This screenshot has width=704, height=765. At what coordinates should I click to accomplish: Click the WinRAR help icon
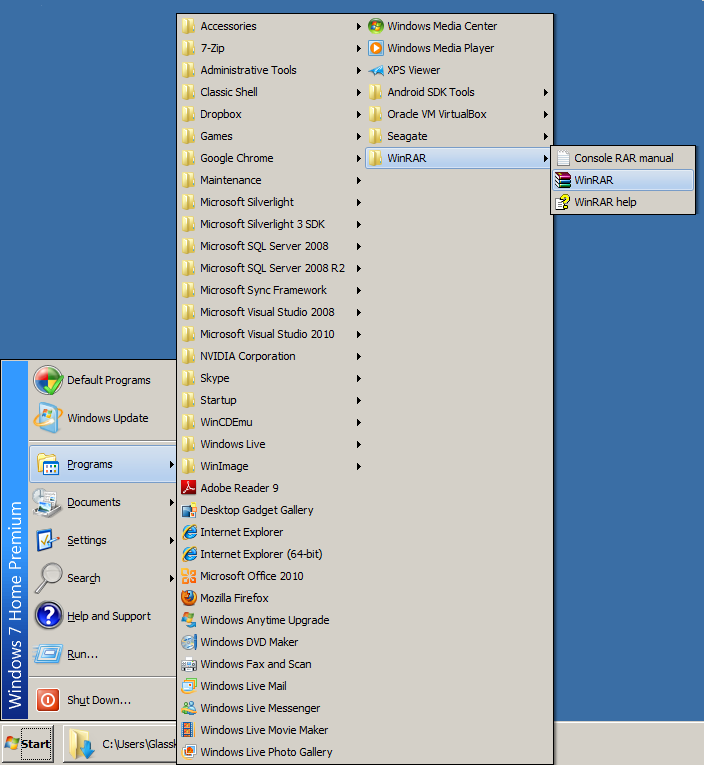(563, 202)
